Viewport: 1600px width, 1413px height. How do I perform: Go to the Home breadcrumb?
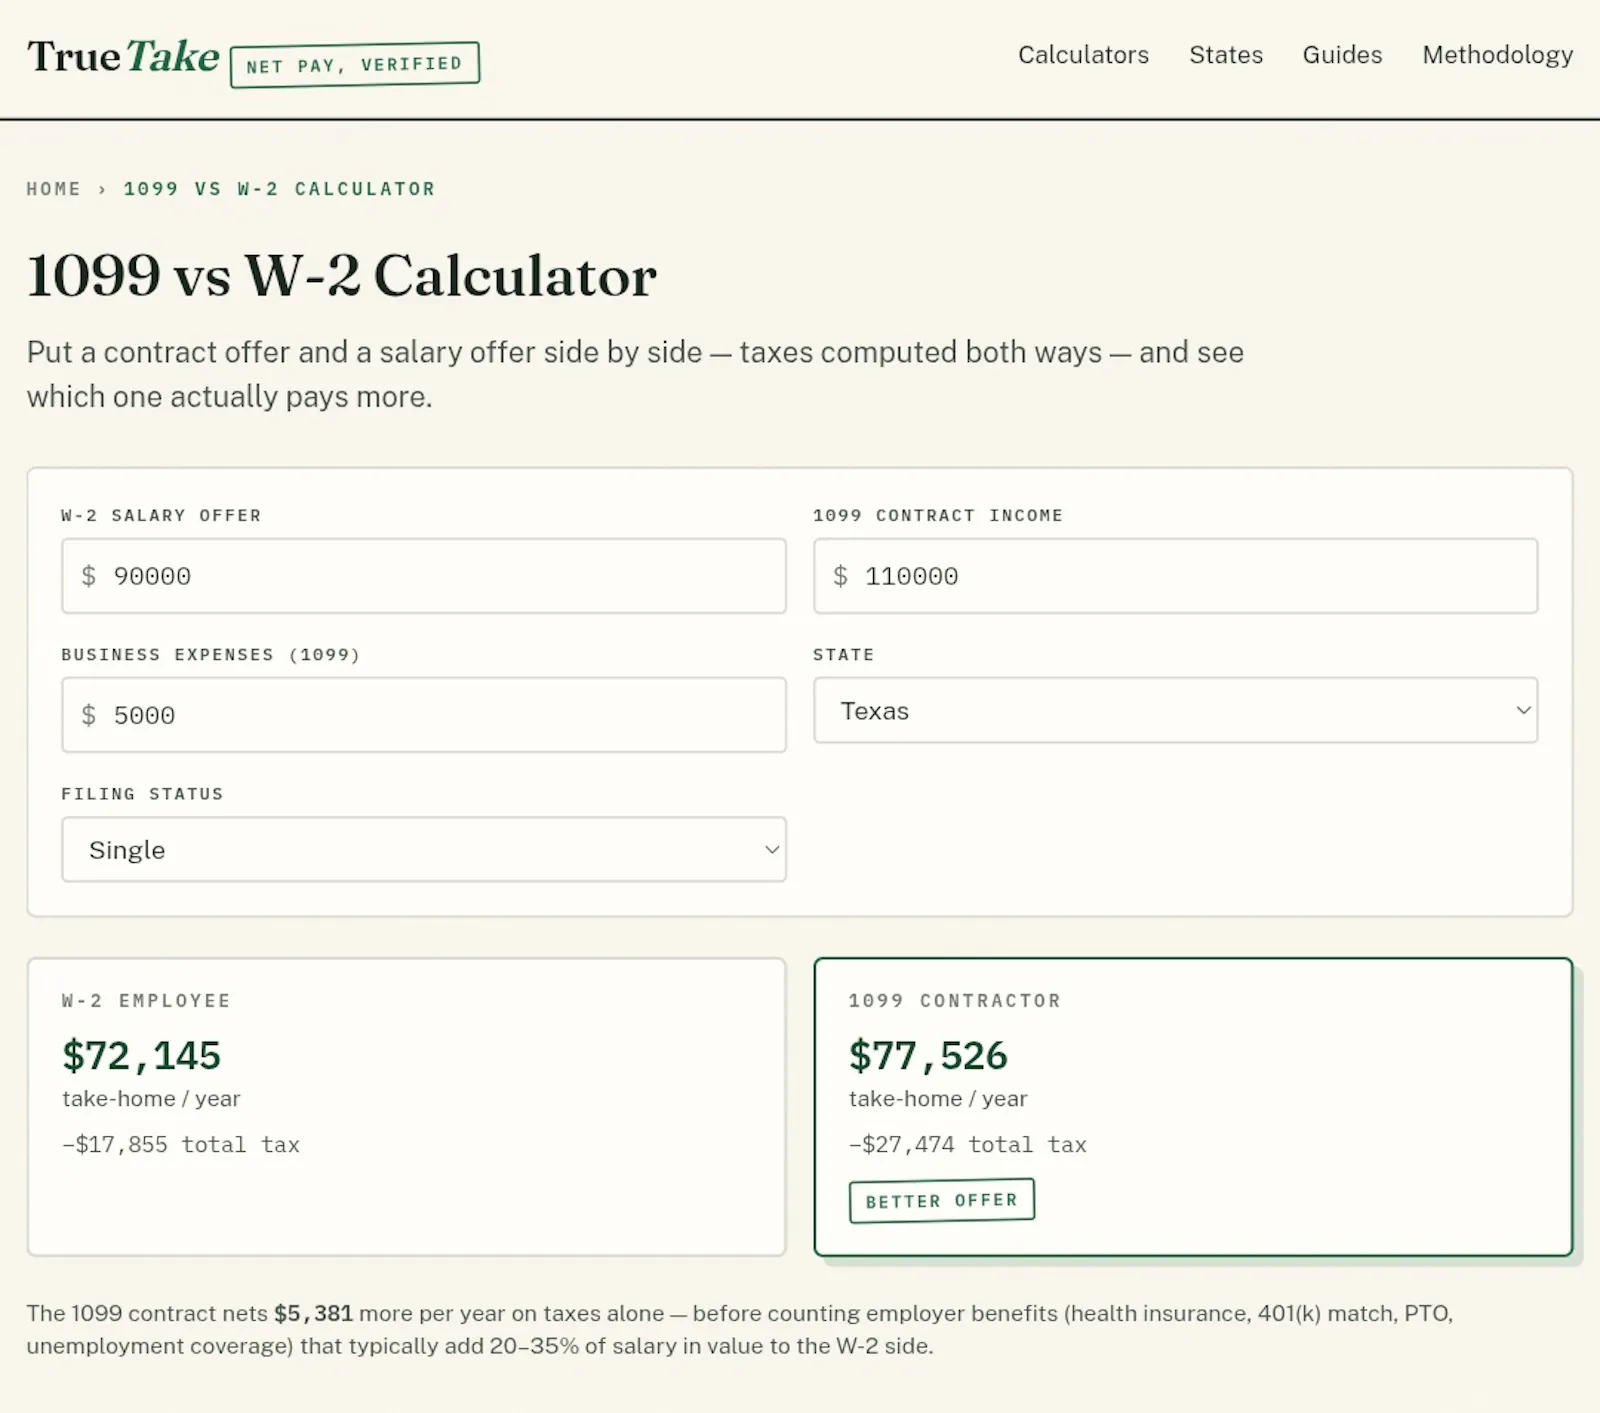(x=54, y=189)
